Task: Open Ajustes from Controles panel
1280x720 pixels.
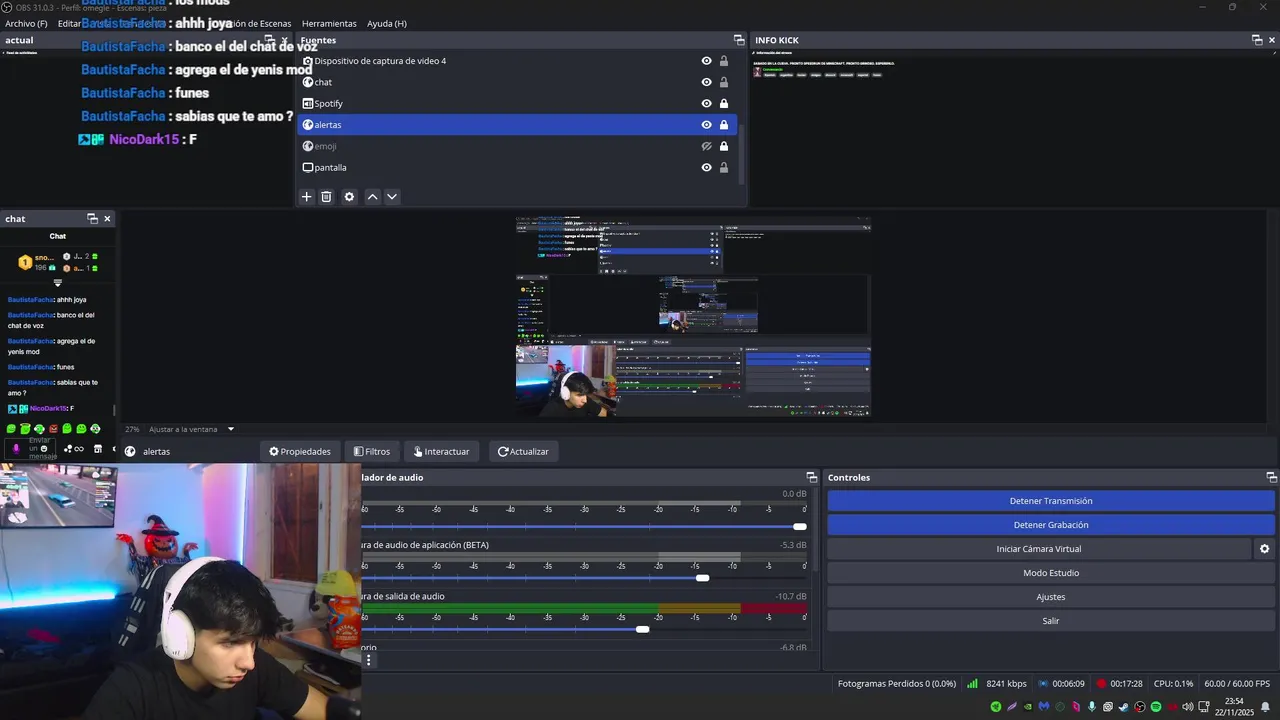Action: click(x=1051, y=597)
